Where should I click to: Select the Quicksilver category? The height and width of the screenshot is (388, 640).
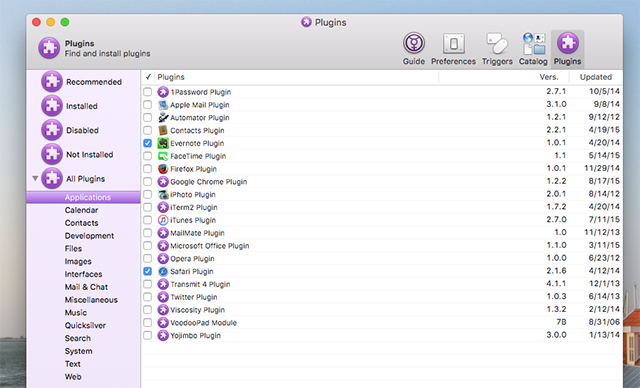click(x=85, y=325)
